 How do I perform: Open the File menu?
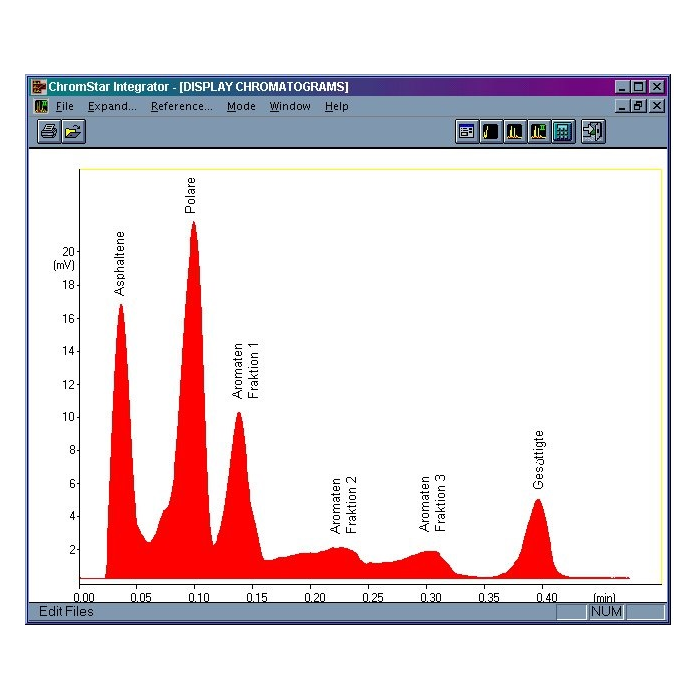[65, 106]
